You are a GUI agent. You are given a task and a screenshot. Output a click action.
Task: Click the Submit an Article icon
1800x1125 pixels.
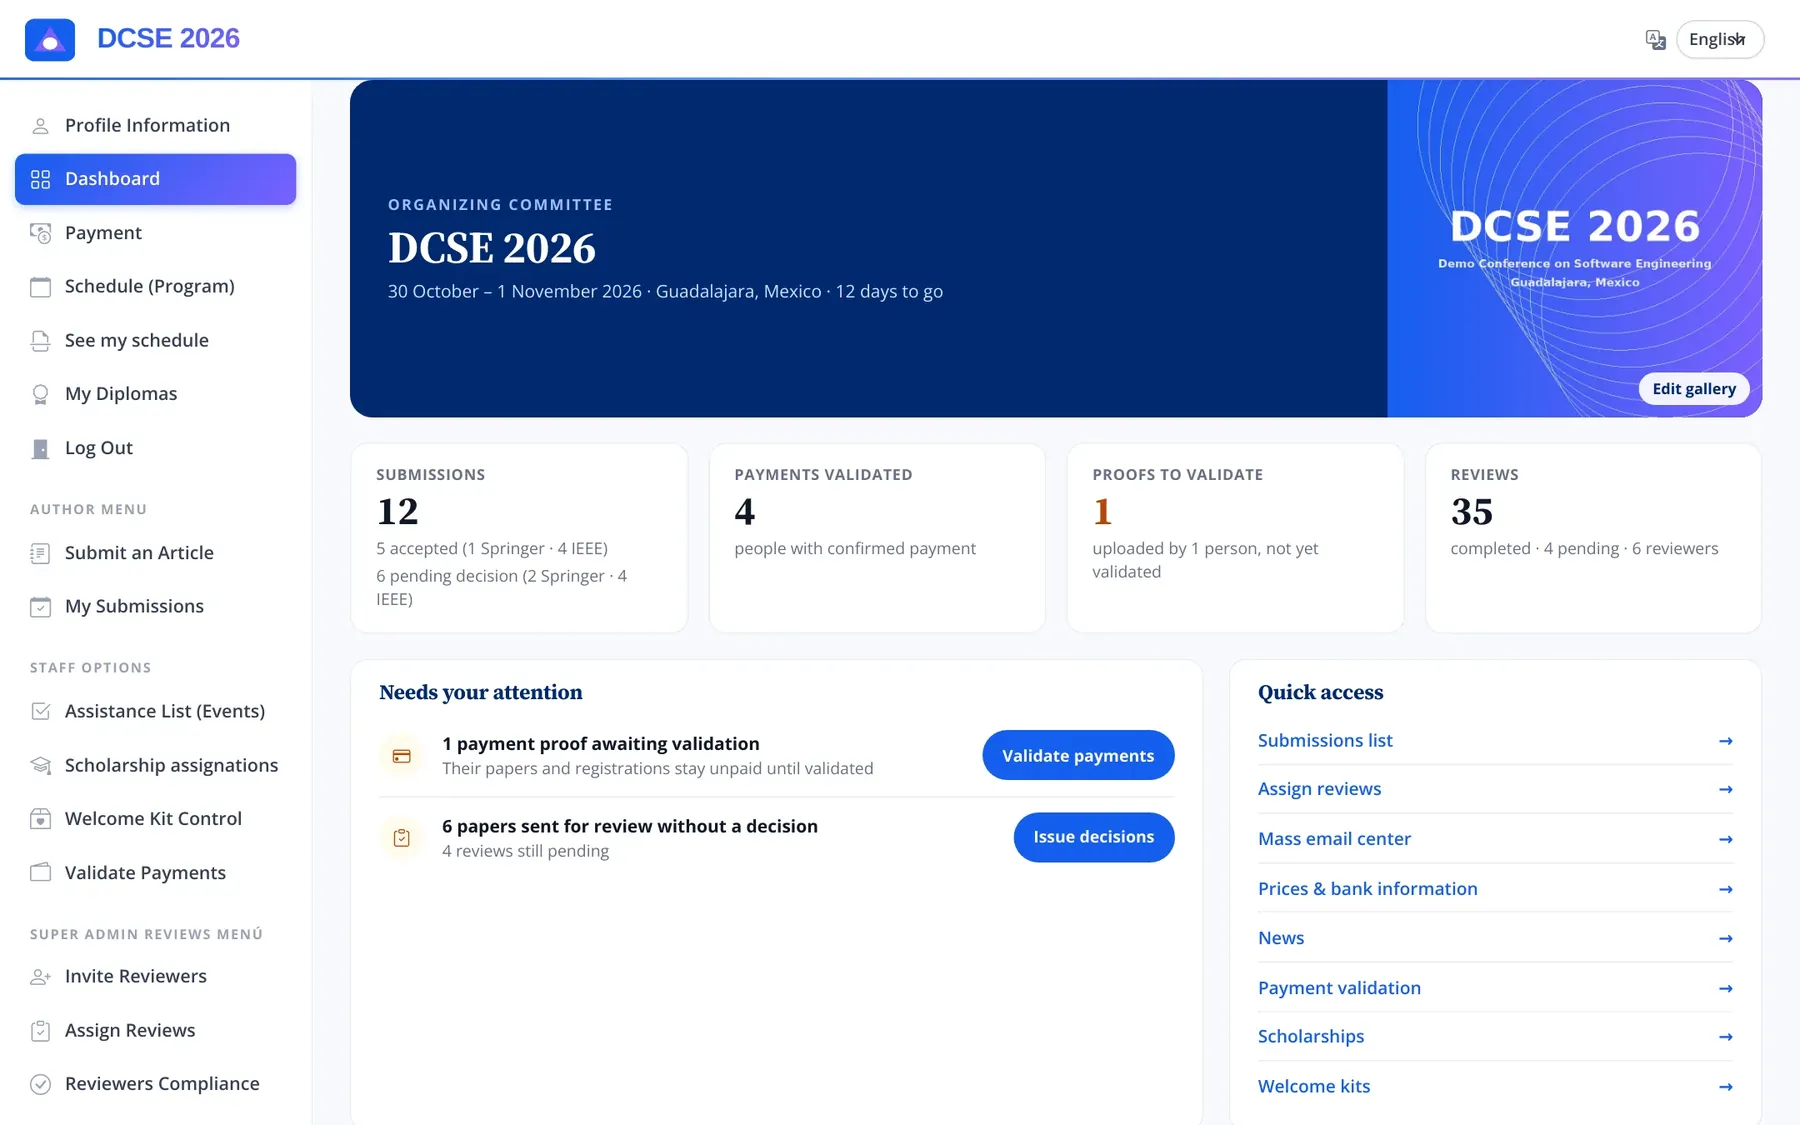(x=40, y=553)
